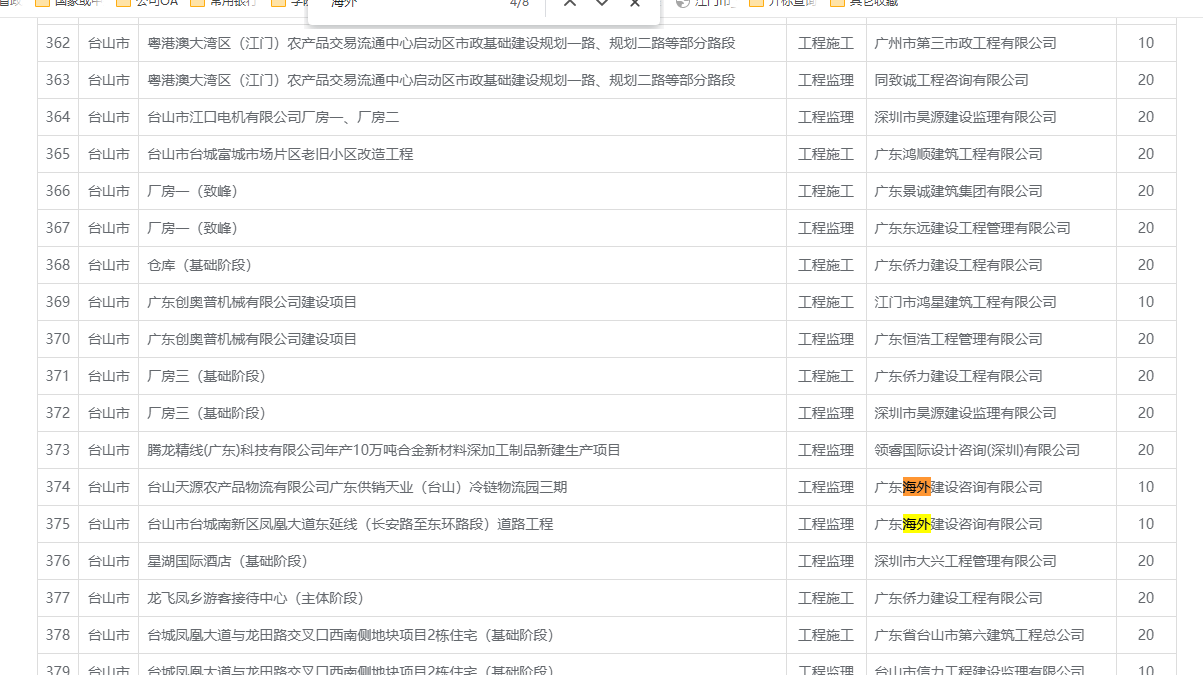Click the score 10 in row 369

1145,302
